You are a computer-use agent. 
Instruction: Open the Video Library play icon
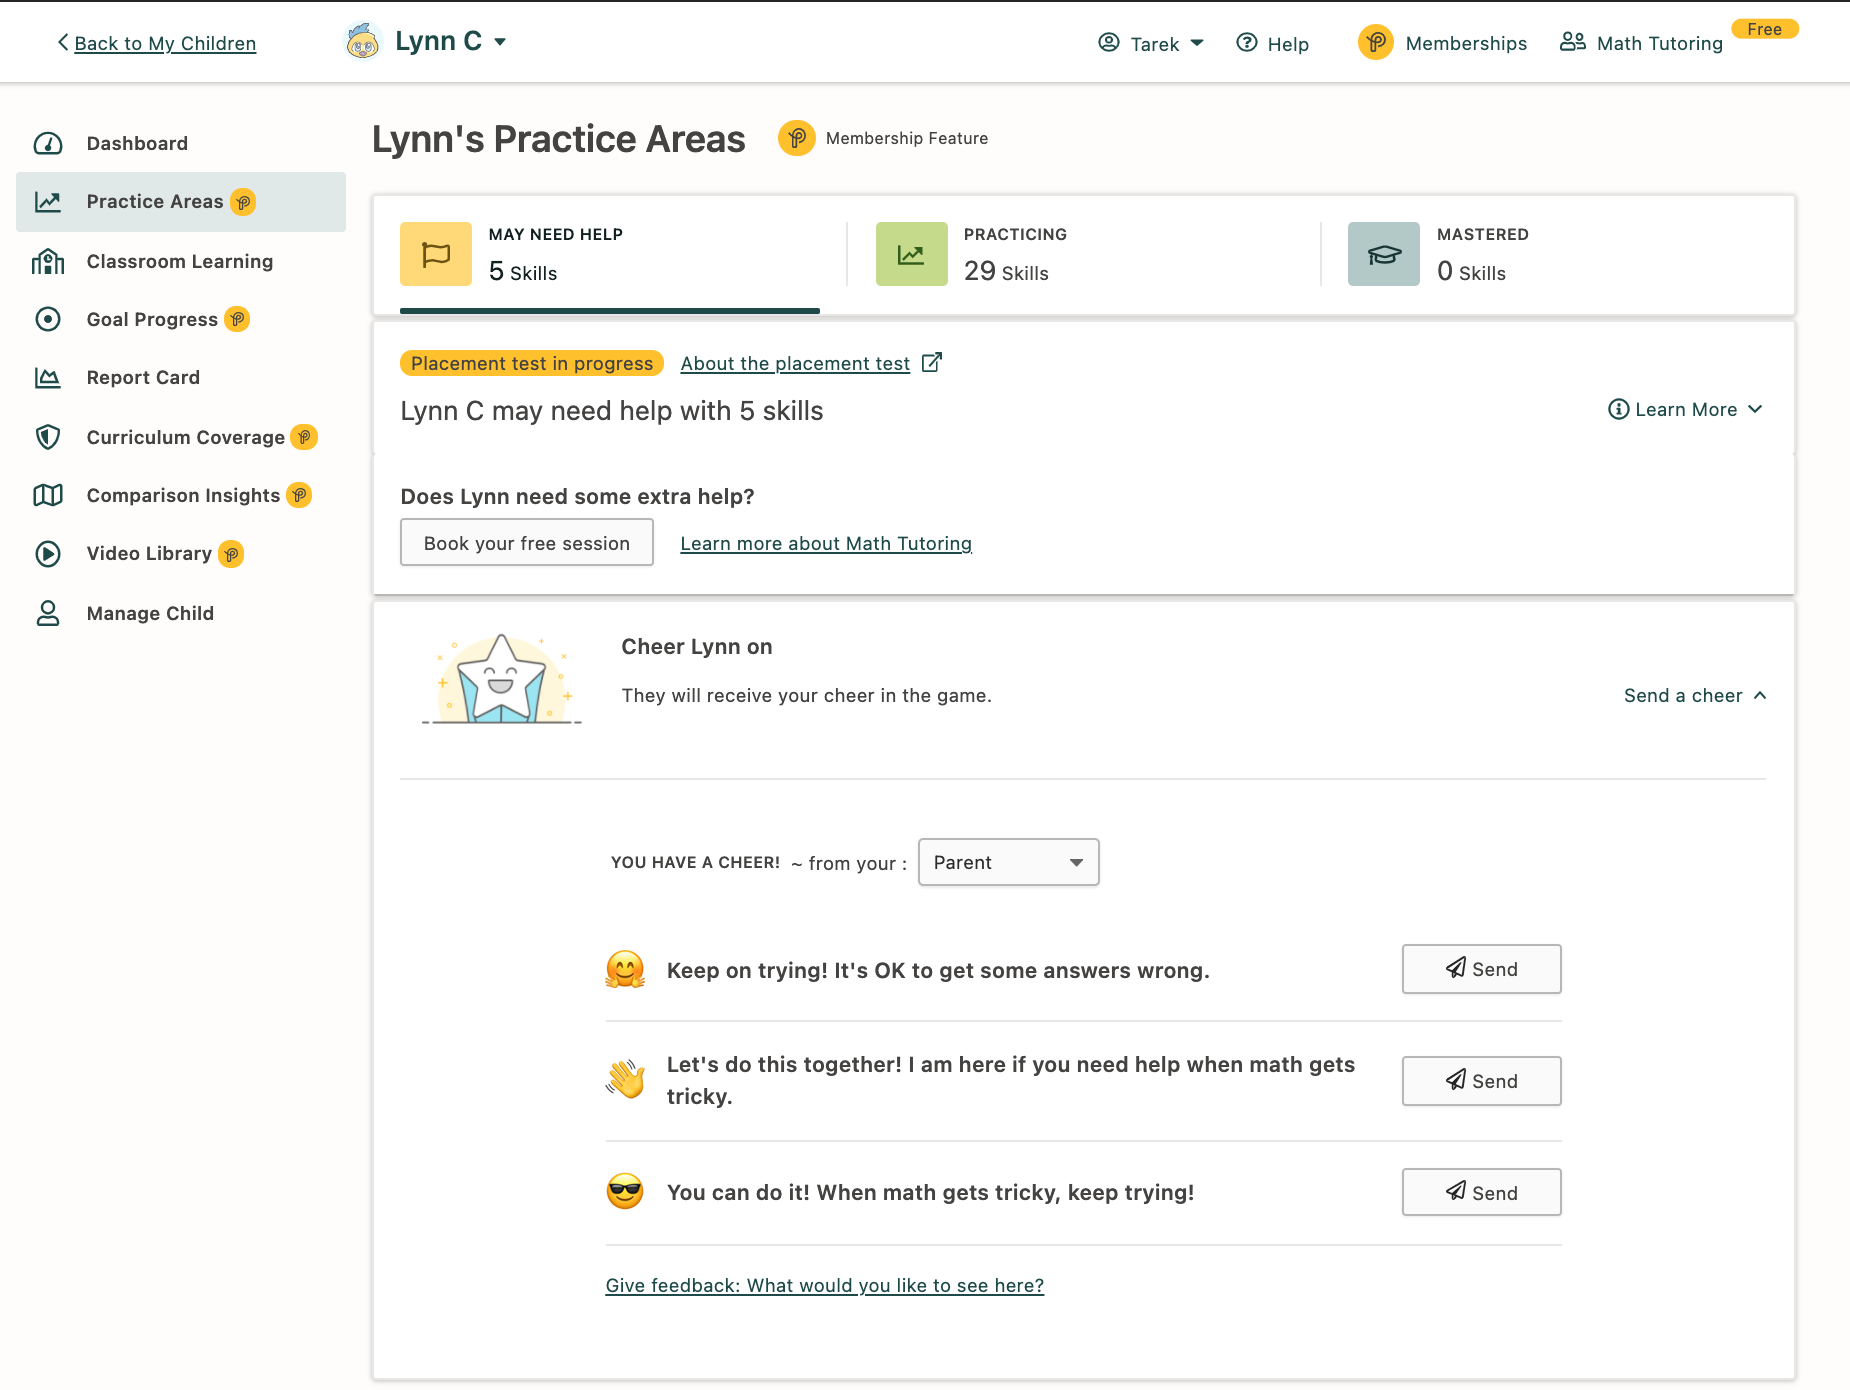48,553
